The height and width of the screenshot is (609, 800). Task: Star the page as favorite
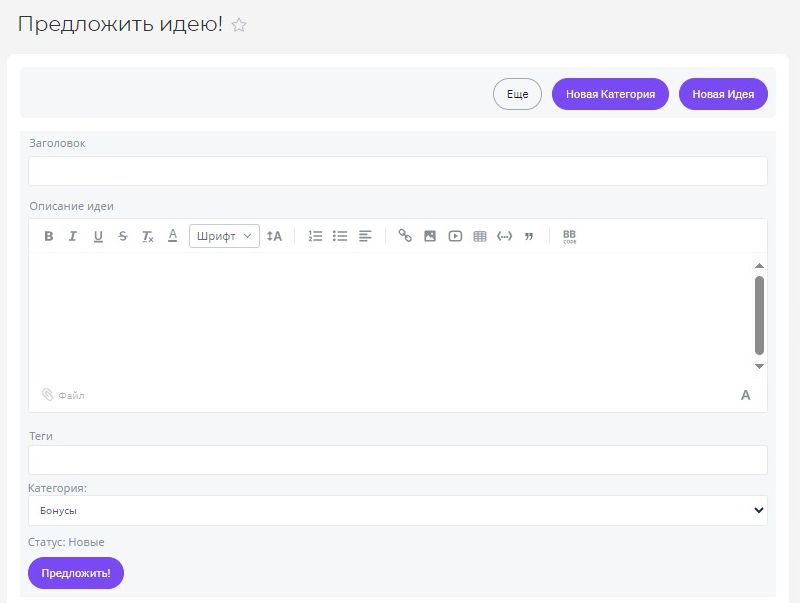pyautogui.click(x=239, y=25)
